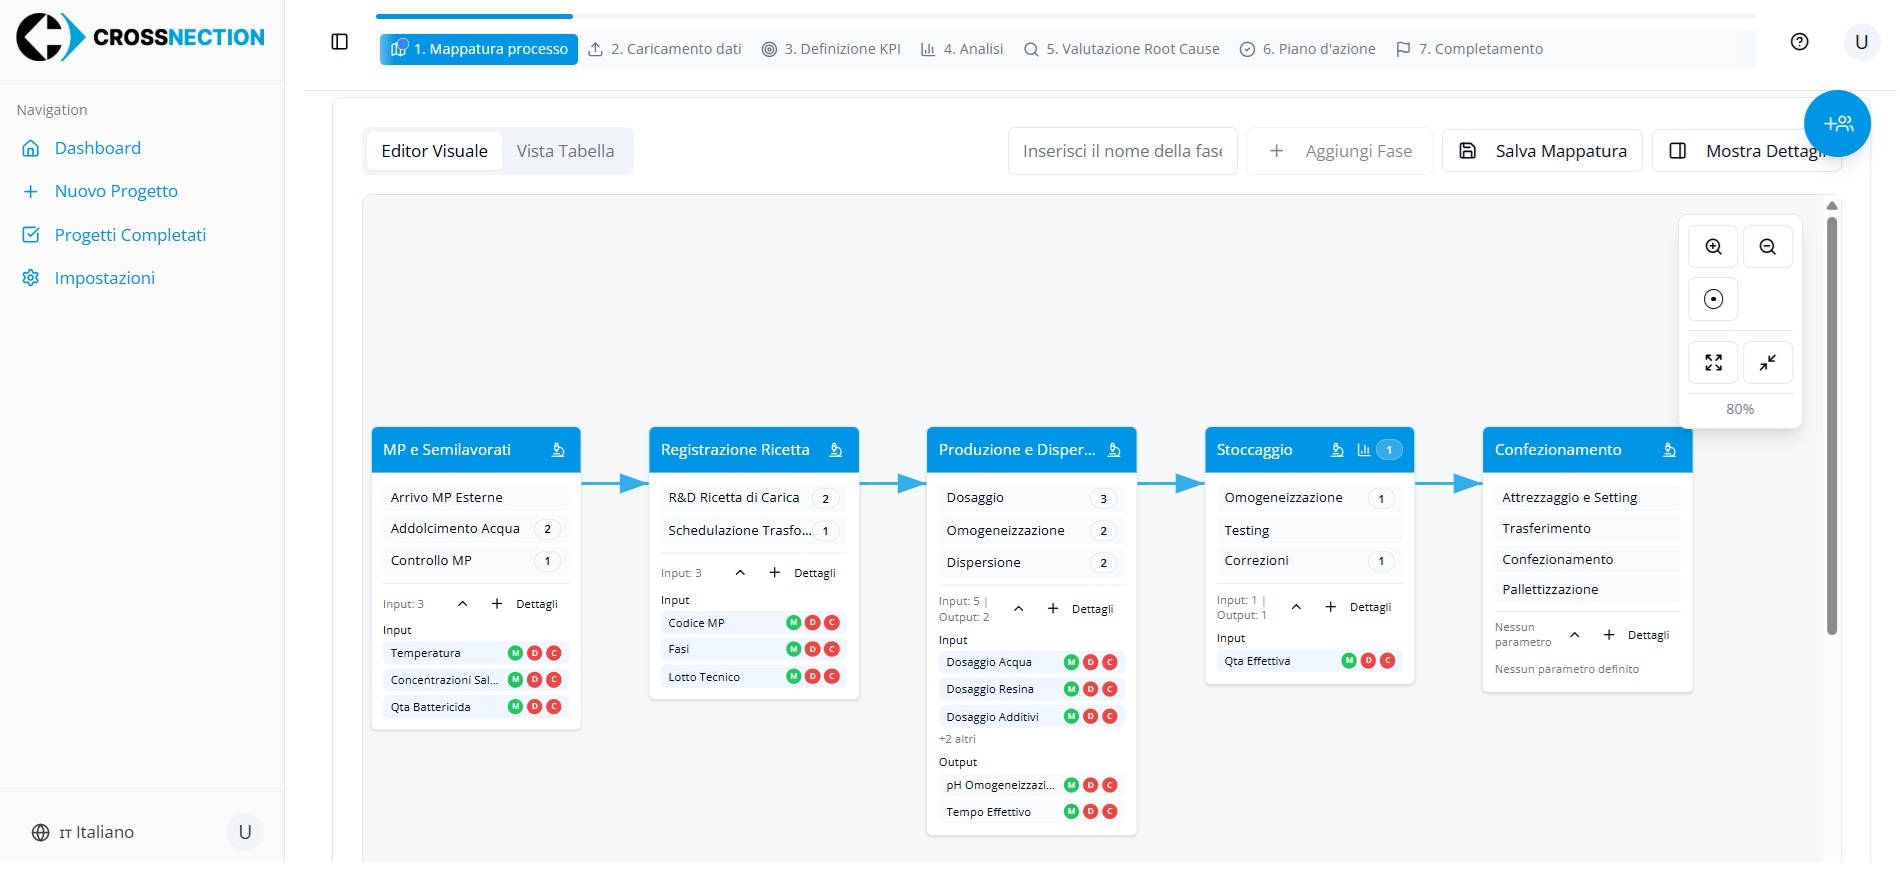Click the CROSSNECTION logo
Image resolution: width=1900 pixels, height=876 pixels.
141,38
